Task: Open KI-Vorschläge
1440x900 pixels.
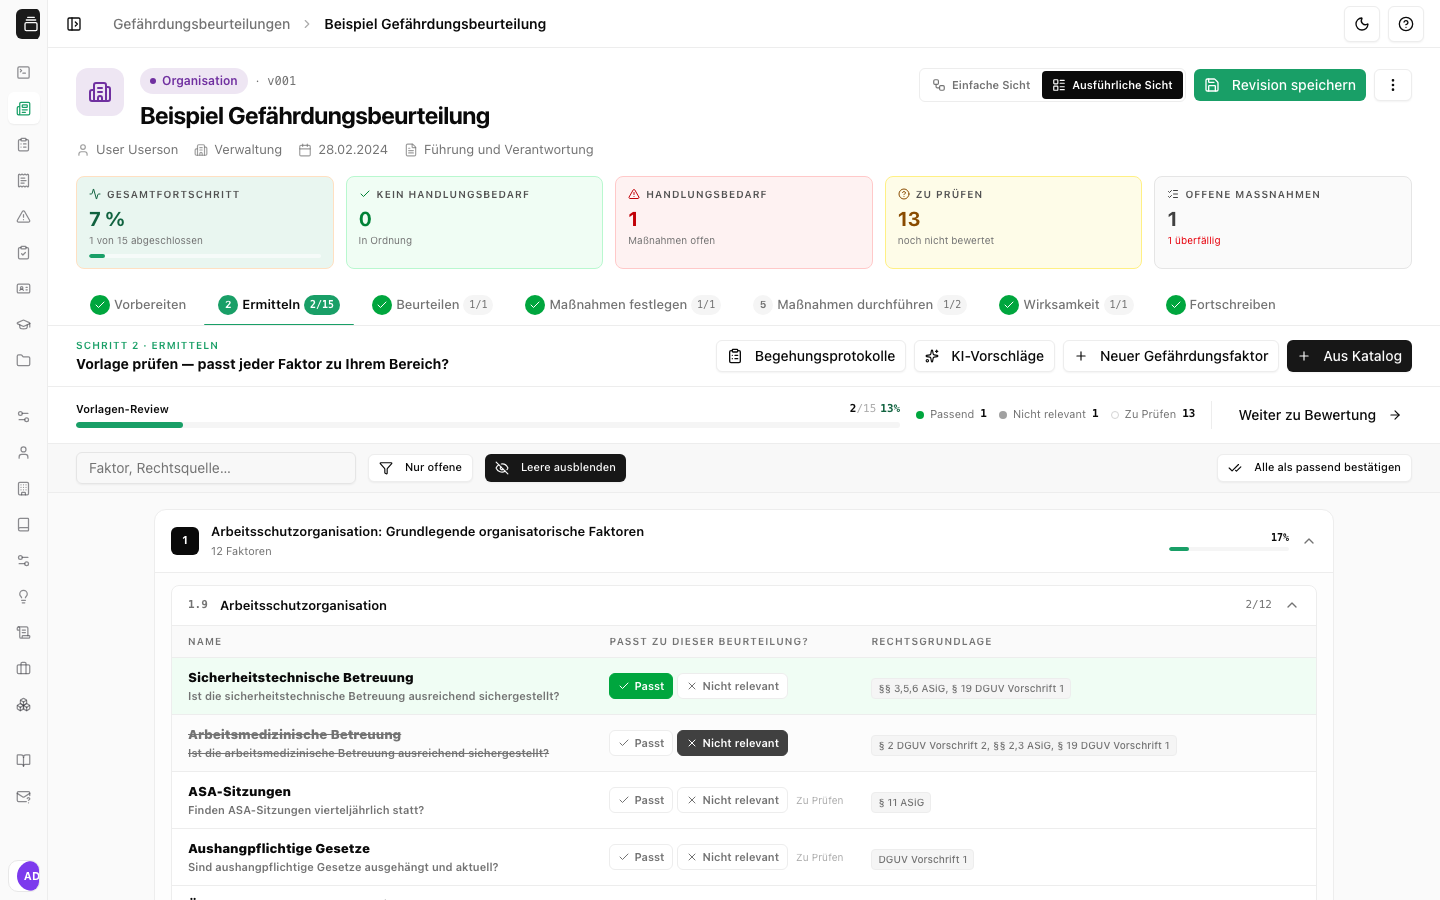Action: point(984,356)
